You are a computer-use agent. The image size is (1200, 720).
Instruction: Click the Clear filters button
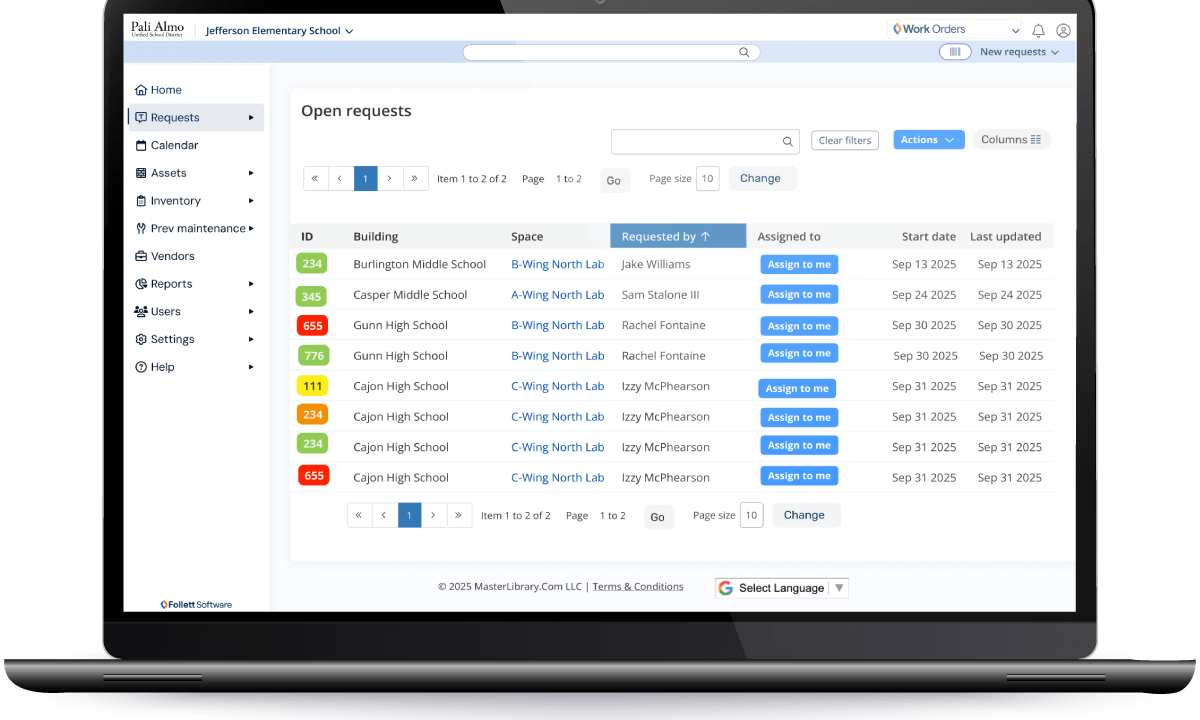point(844,140)
